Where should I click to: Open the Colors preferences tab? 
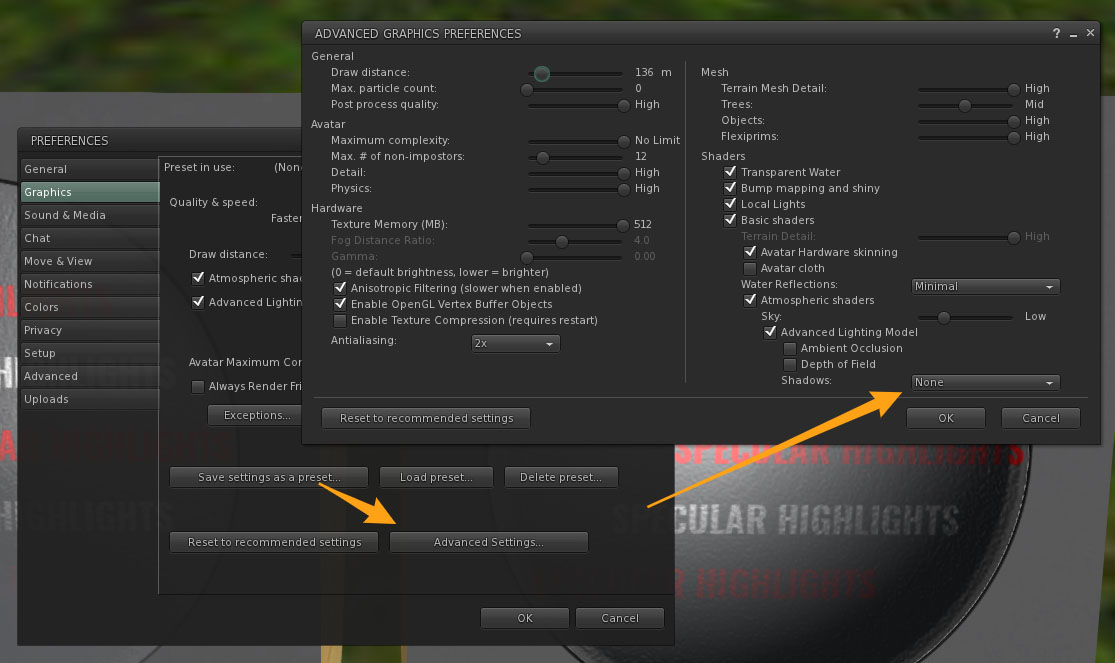click(x=90, y=307)
